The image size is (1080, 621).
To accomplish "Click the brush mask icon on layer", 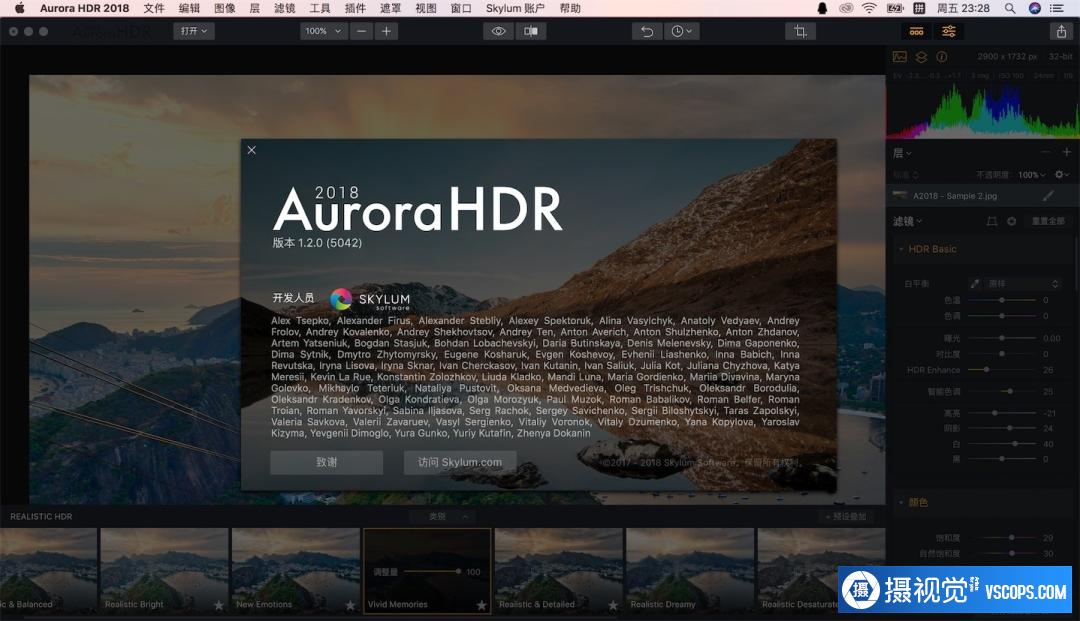I will [1048, 196].
